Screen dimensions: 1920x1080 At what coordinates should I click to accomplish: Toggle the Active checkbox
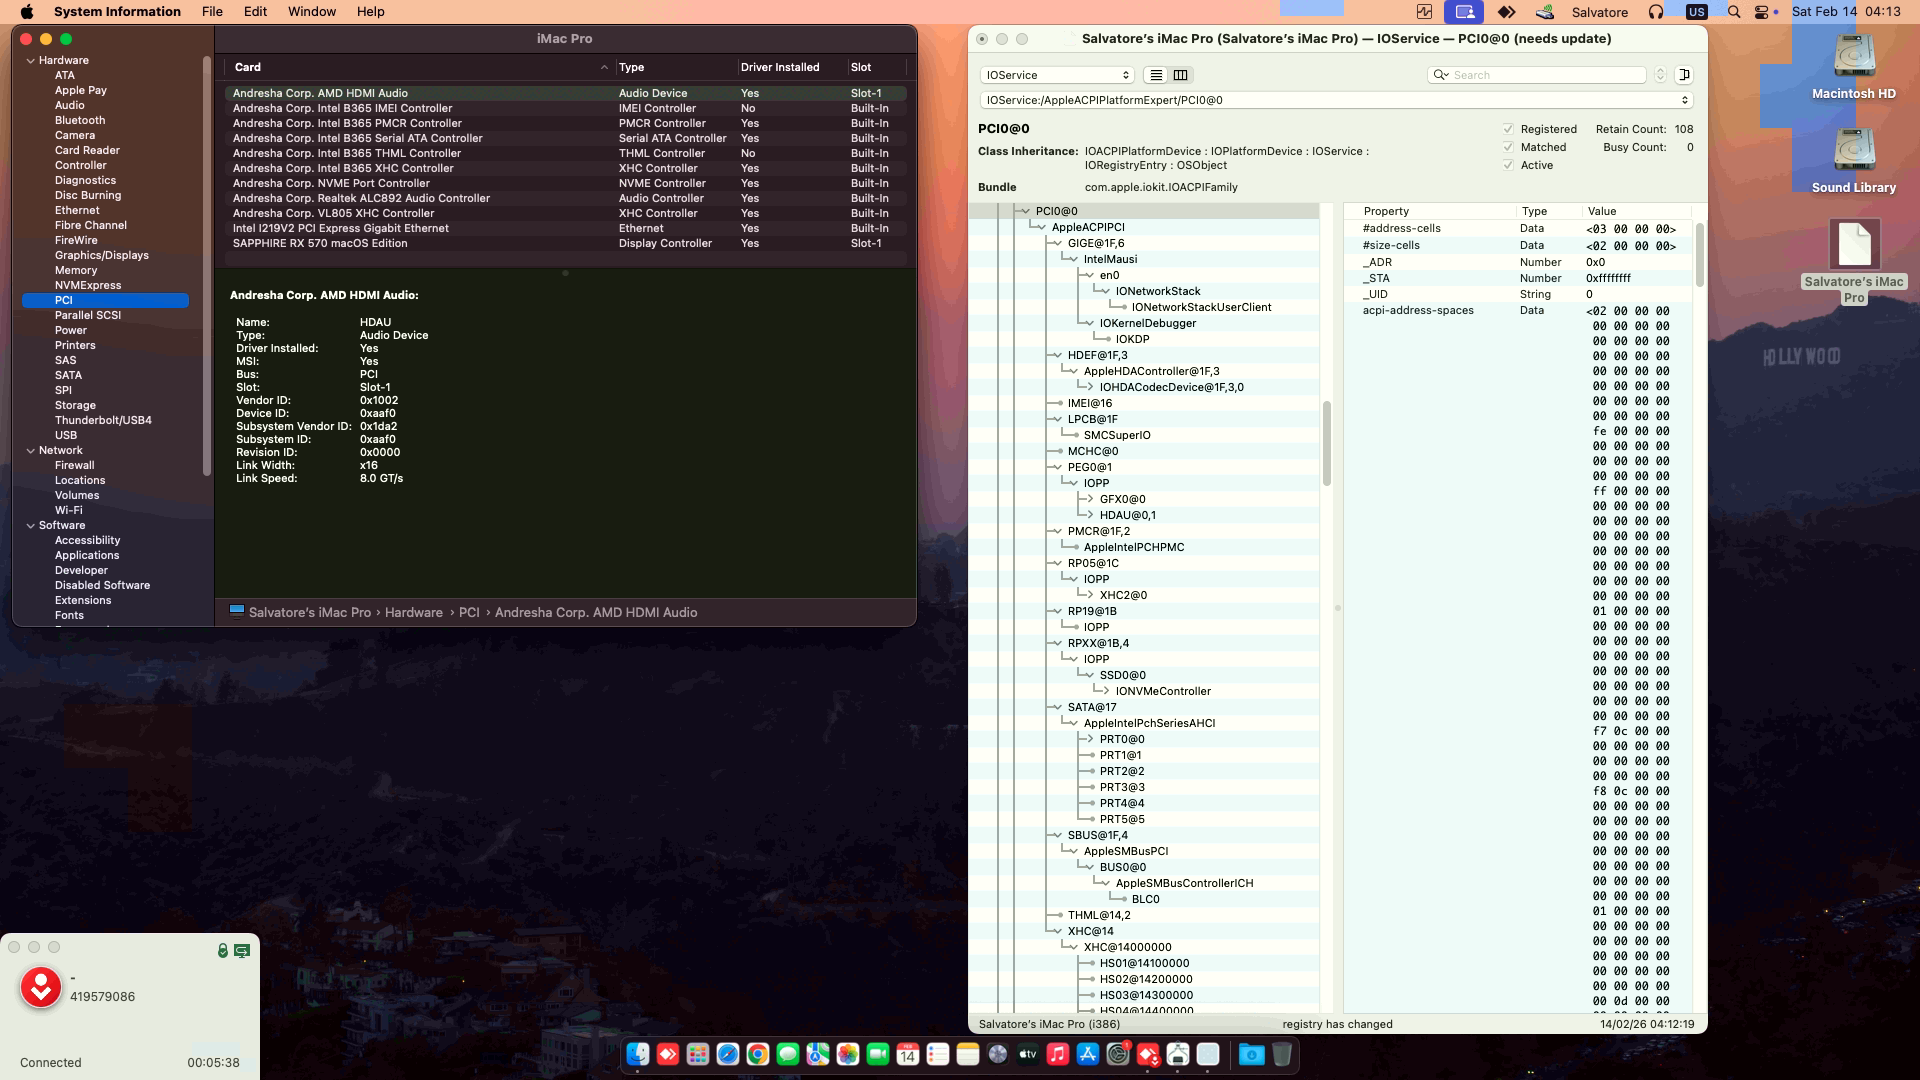[x=1508, y=165]
